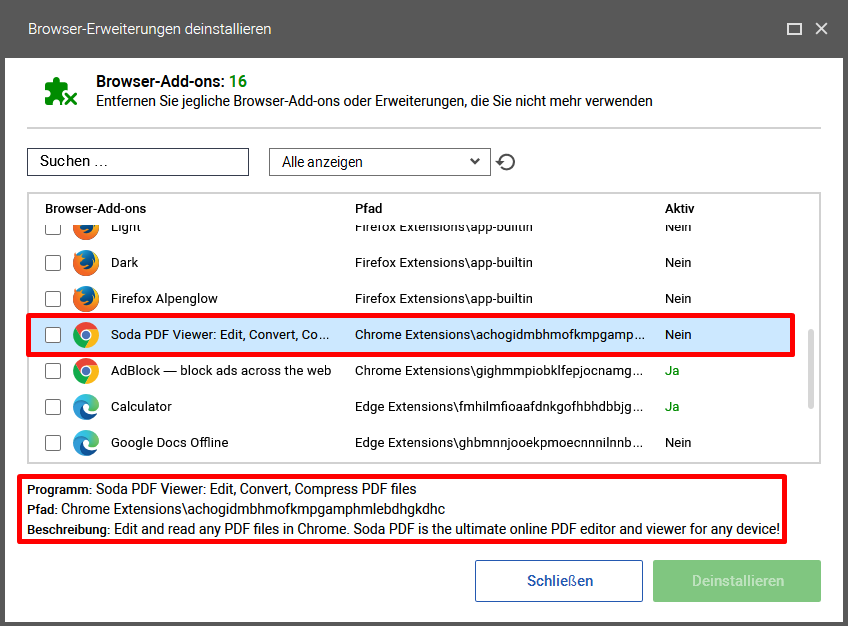Click the 'Nein' status of Firefox Alpenglow
Image resolution: width=848 pixels, height=626 pixels.
[x=678, y=299]
